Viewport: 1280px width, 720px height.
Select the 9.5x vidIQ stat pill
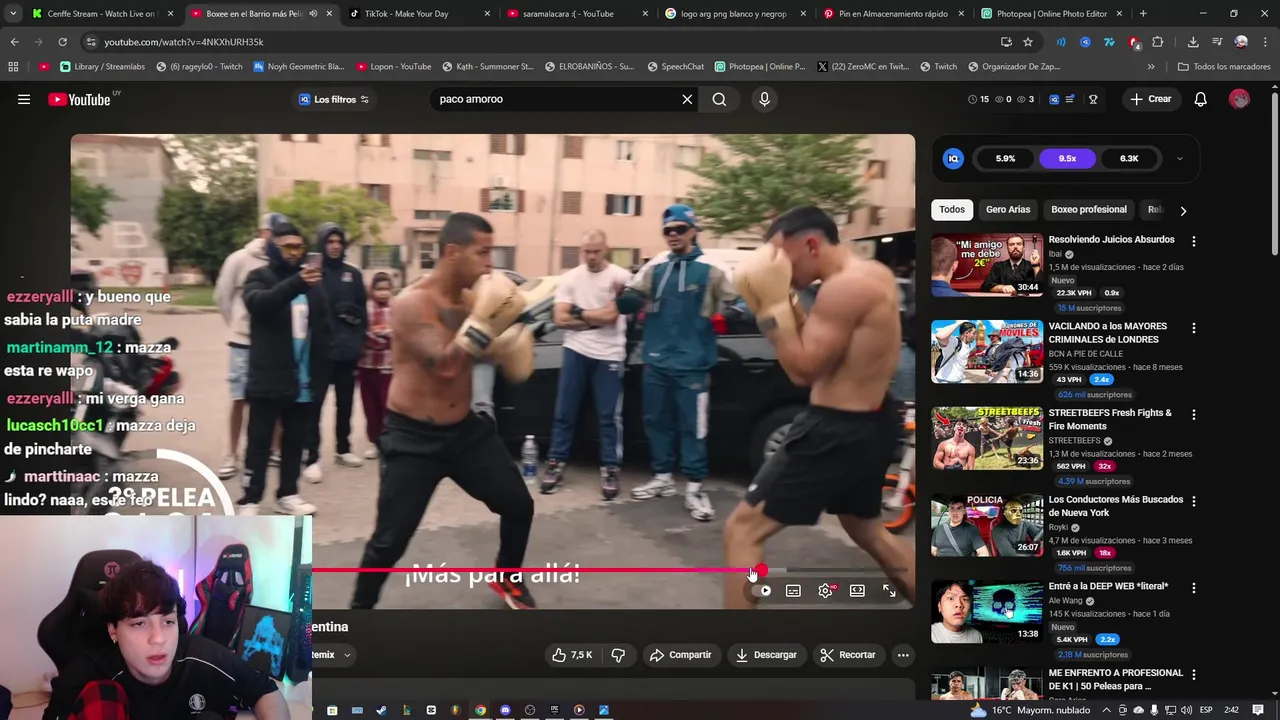point(1067,158)
